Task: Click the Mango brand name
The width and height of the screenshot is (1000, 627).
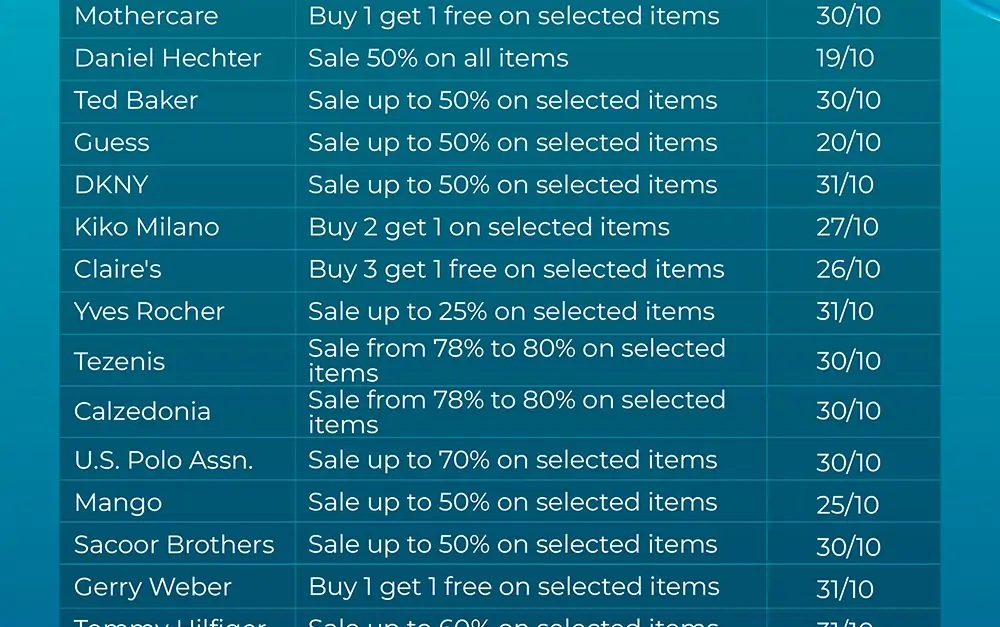Action: tap(118, 503)
